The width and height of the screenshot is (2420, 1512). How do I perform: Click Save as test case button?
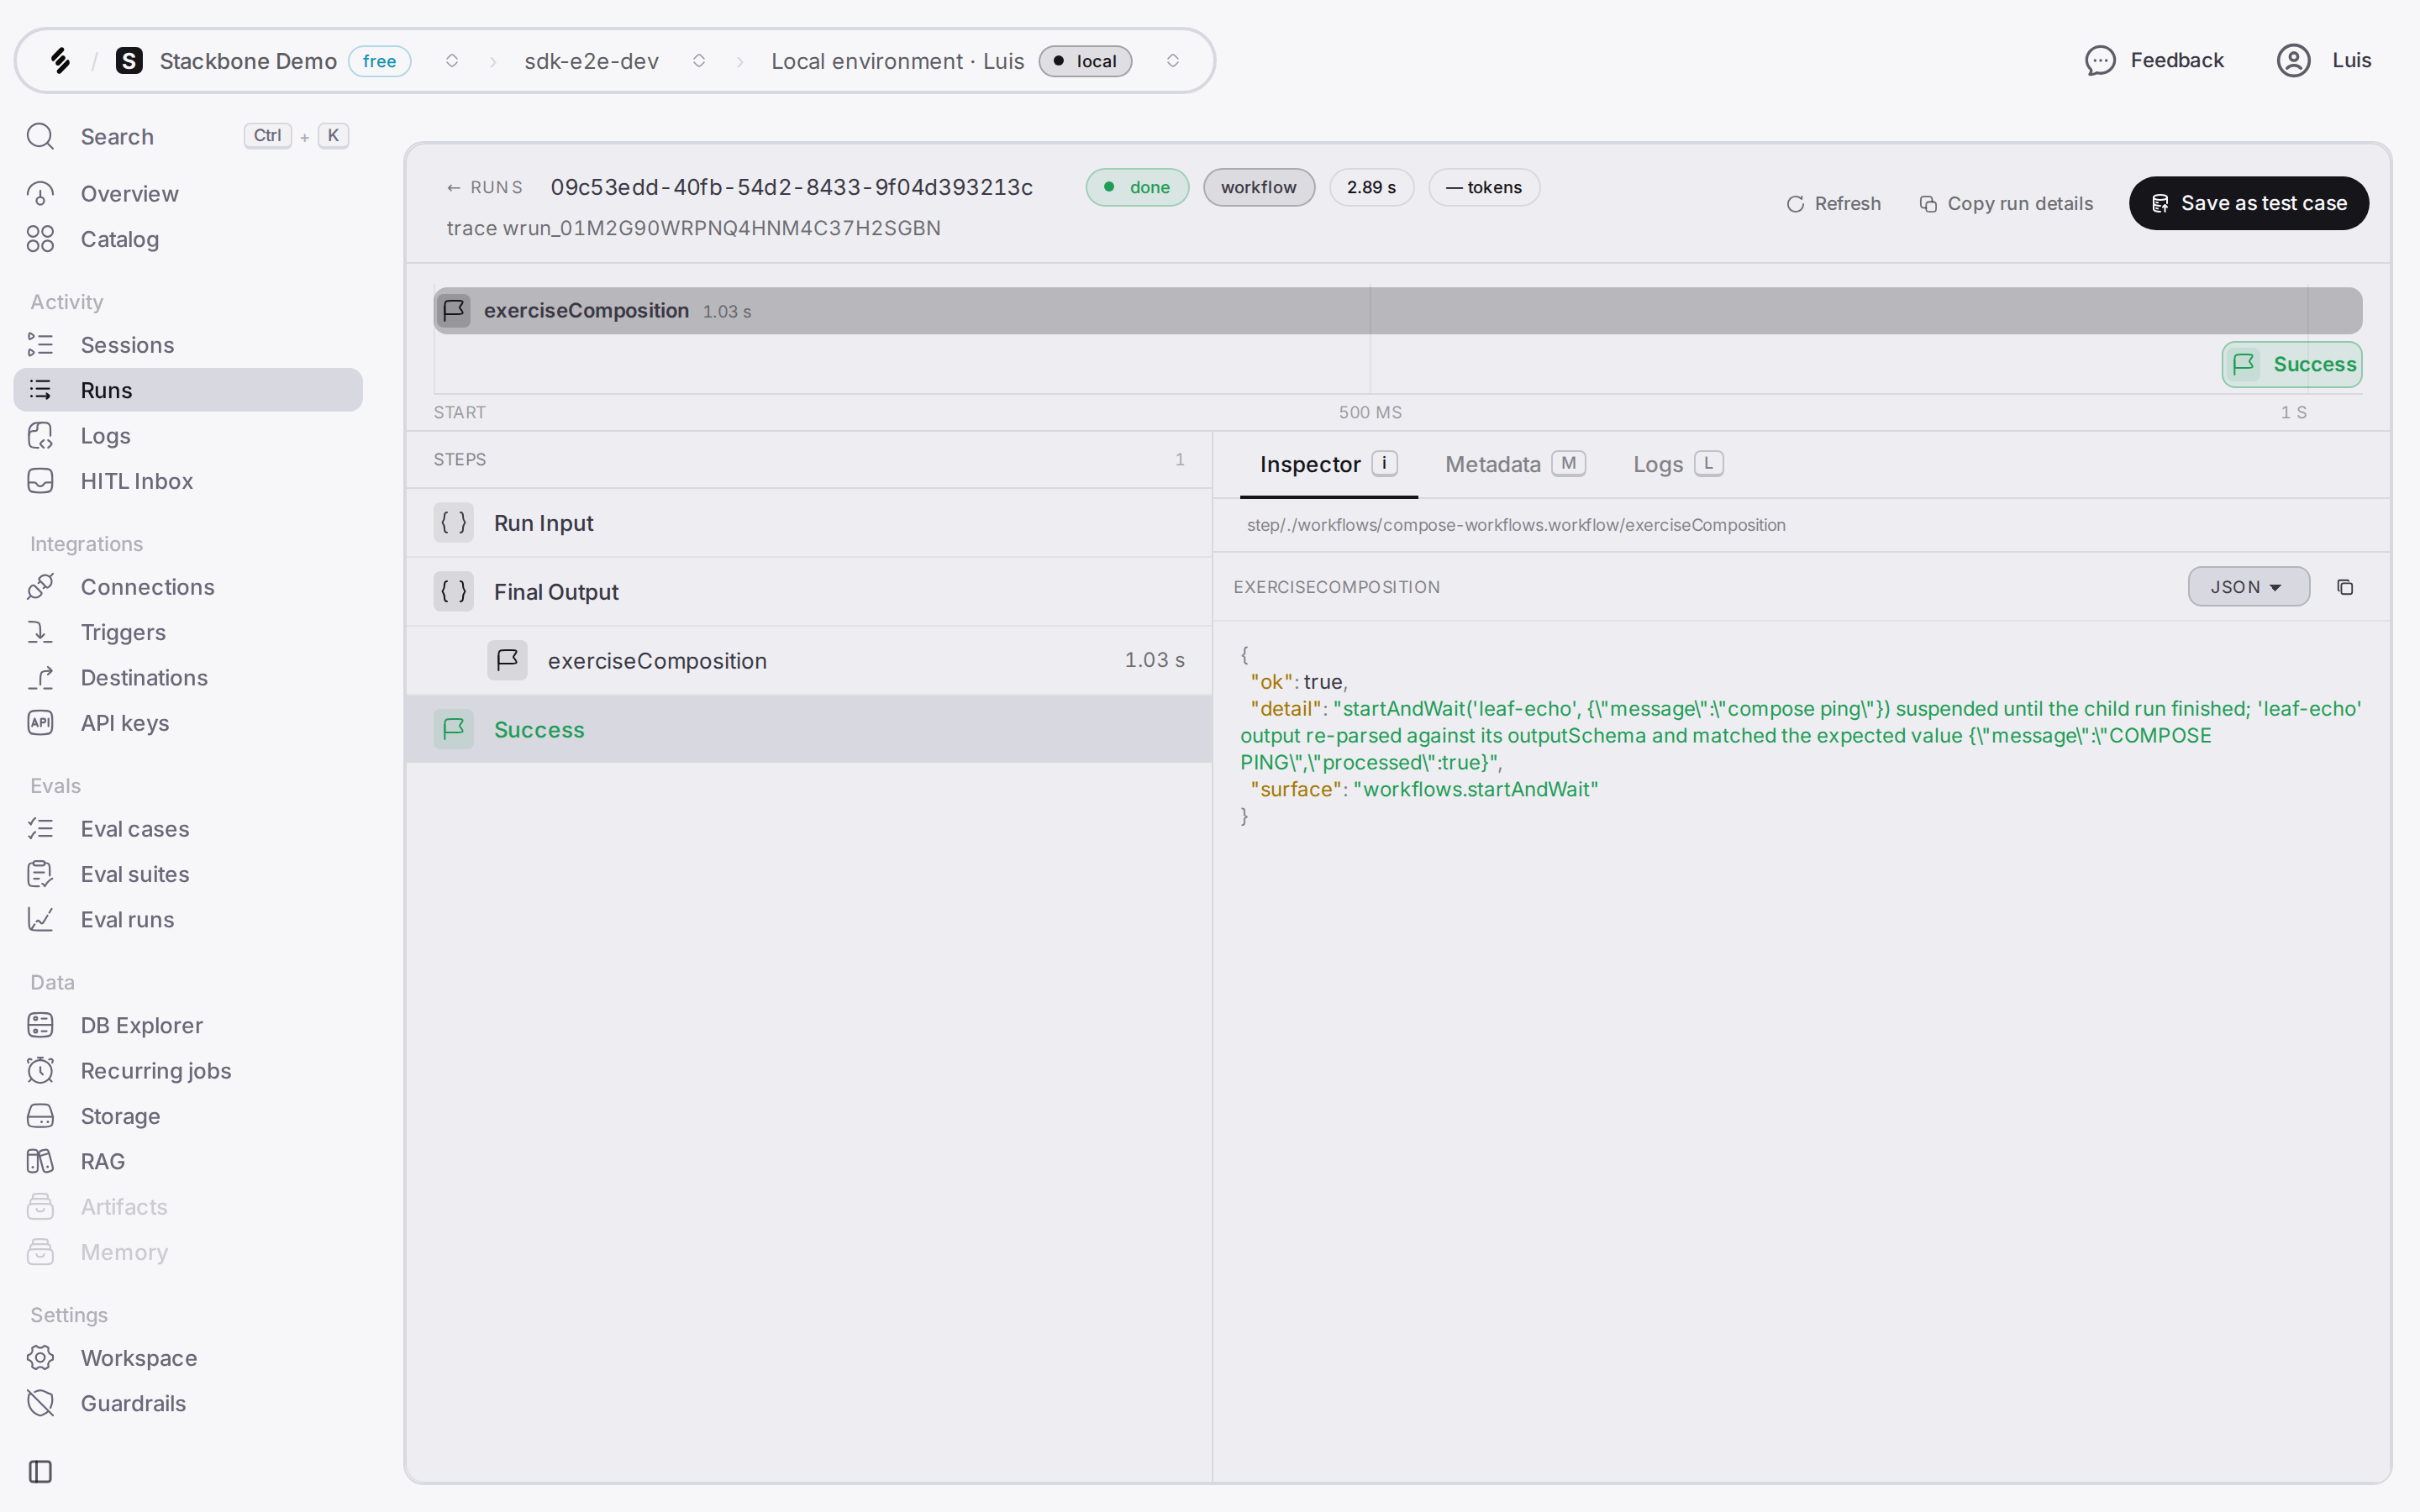click(x=2248, y=203)
